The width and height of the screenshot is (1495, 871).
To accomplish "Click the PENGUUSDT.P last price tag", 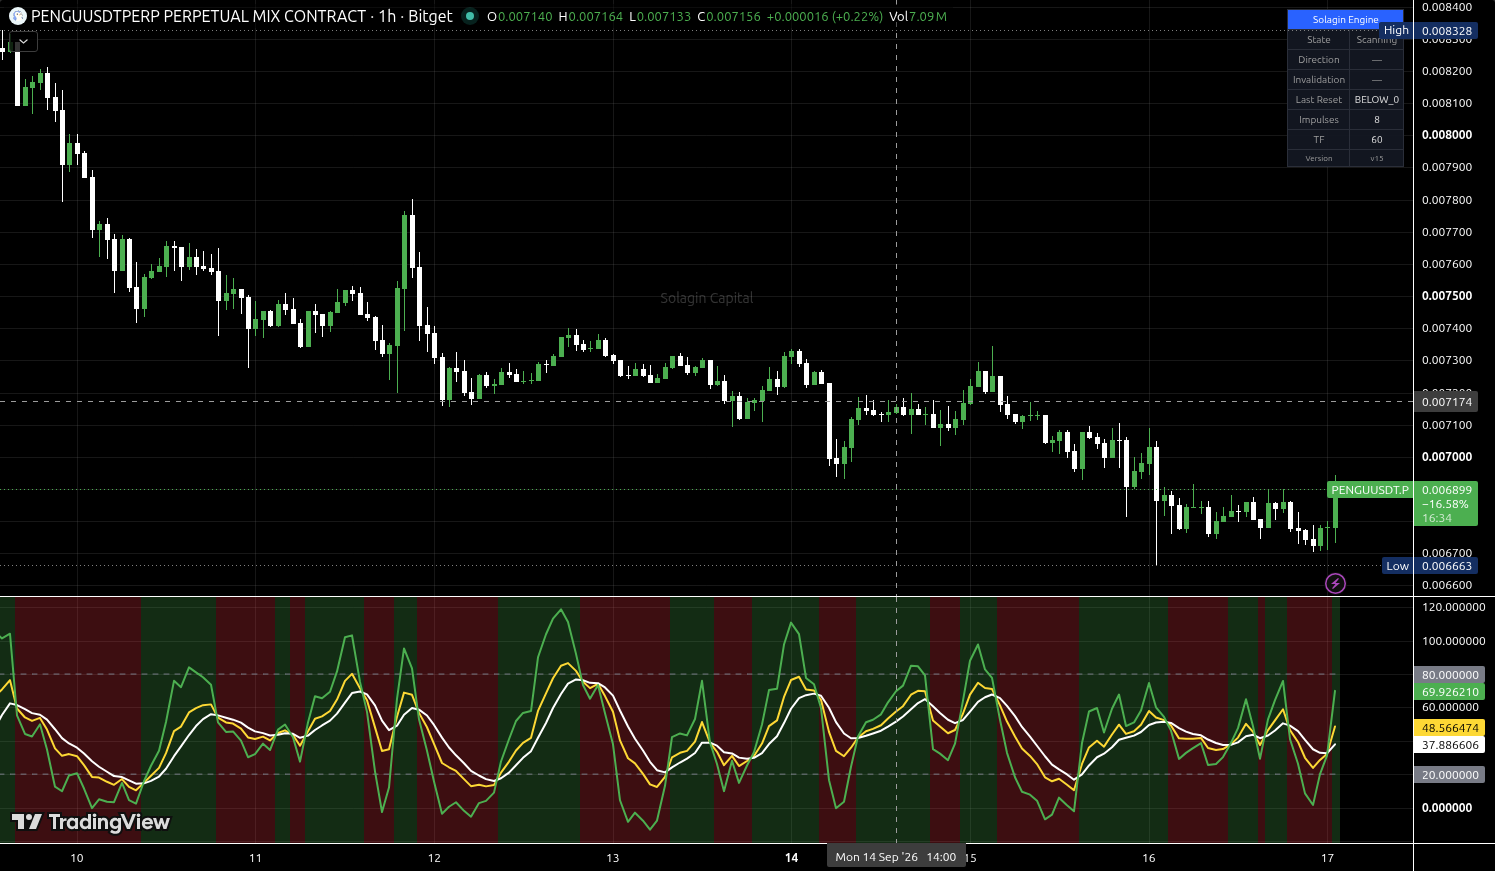I will click(1369, 490).
